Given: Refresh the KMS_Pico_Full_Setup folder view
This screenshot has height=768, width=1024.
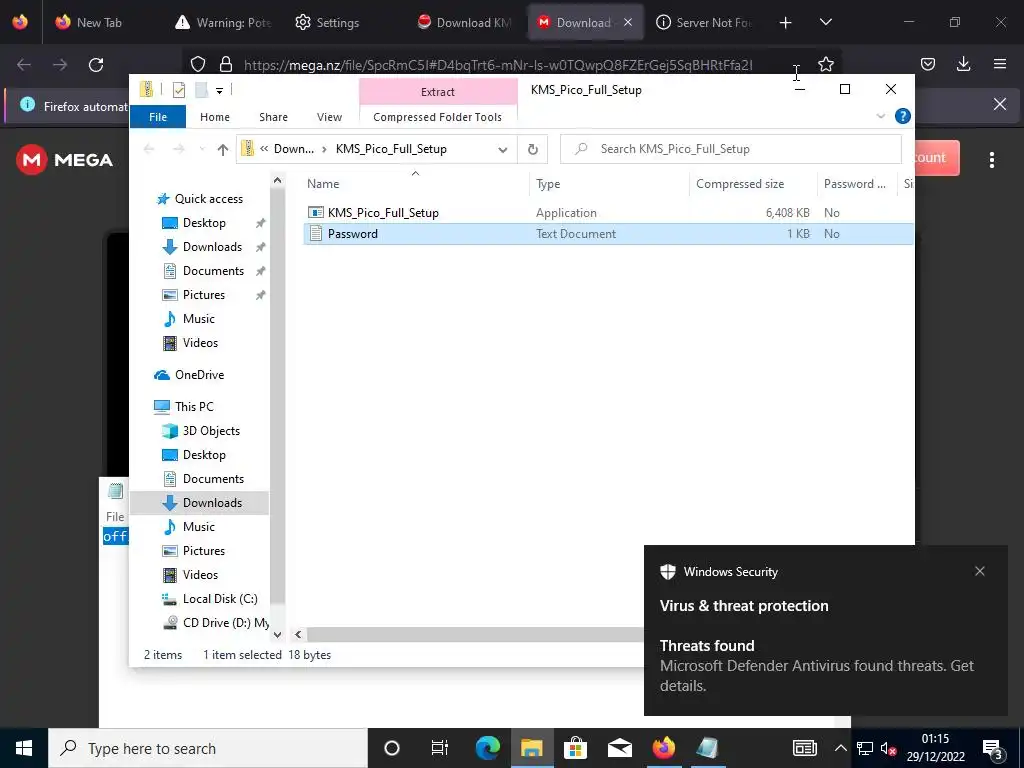Looking at the screenshot, I should 533,150.
